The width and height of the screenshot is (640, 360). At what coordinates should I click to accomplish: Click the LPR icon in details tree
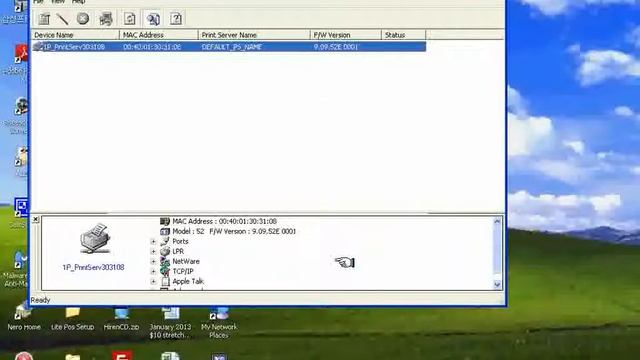(x=165, y=251)
